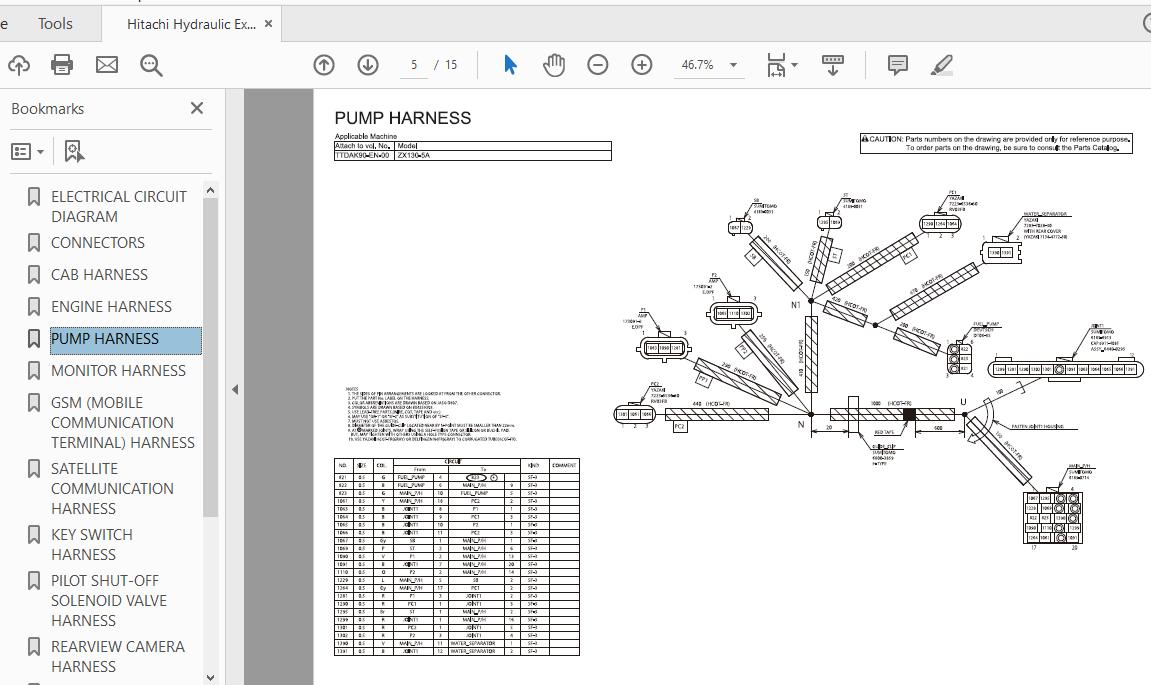Open the bookmark options dropdown menu

click(27, 150)
